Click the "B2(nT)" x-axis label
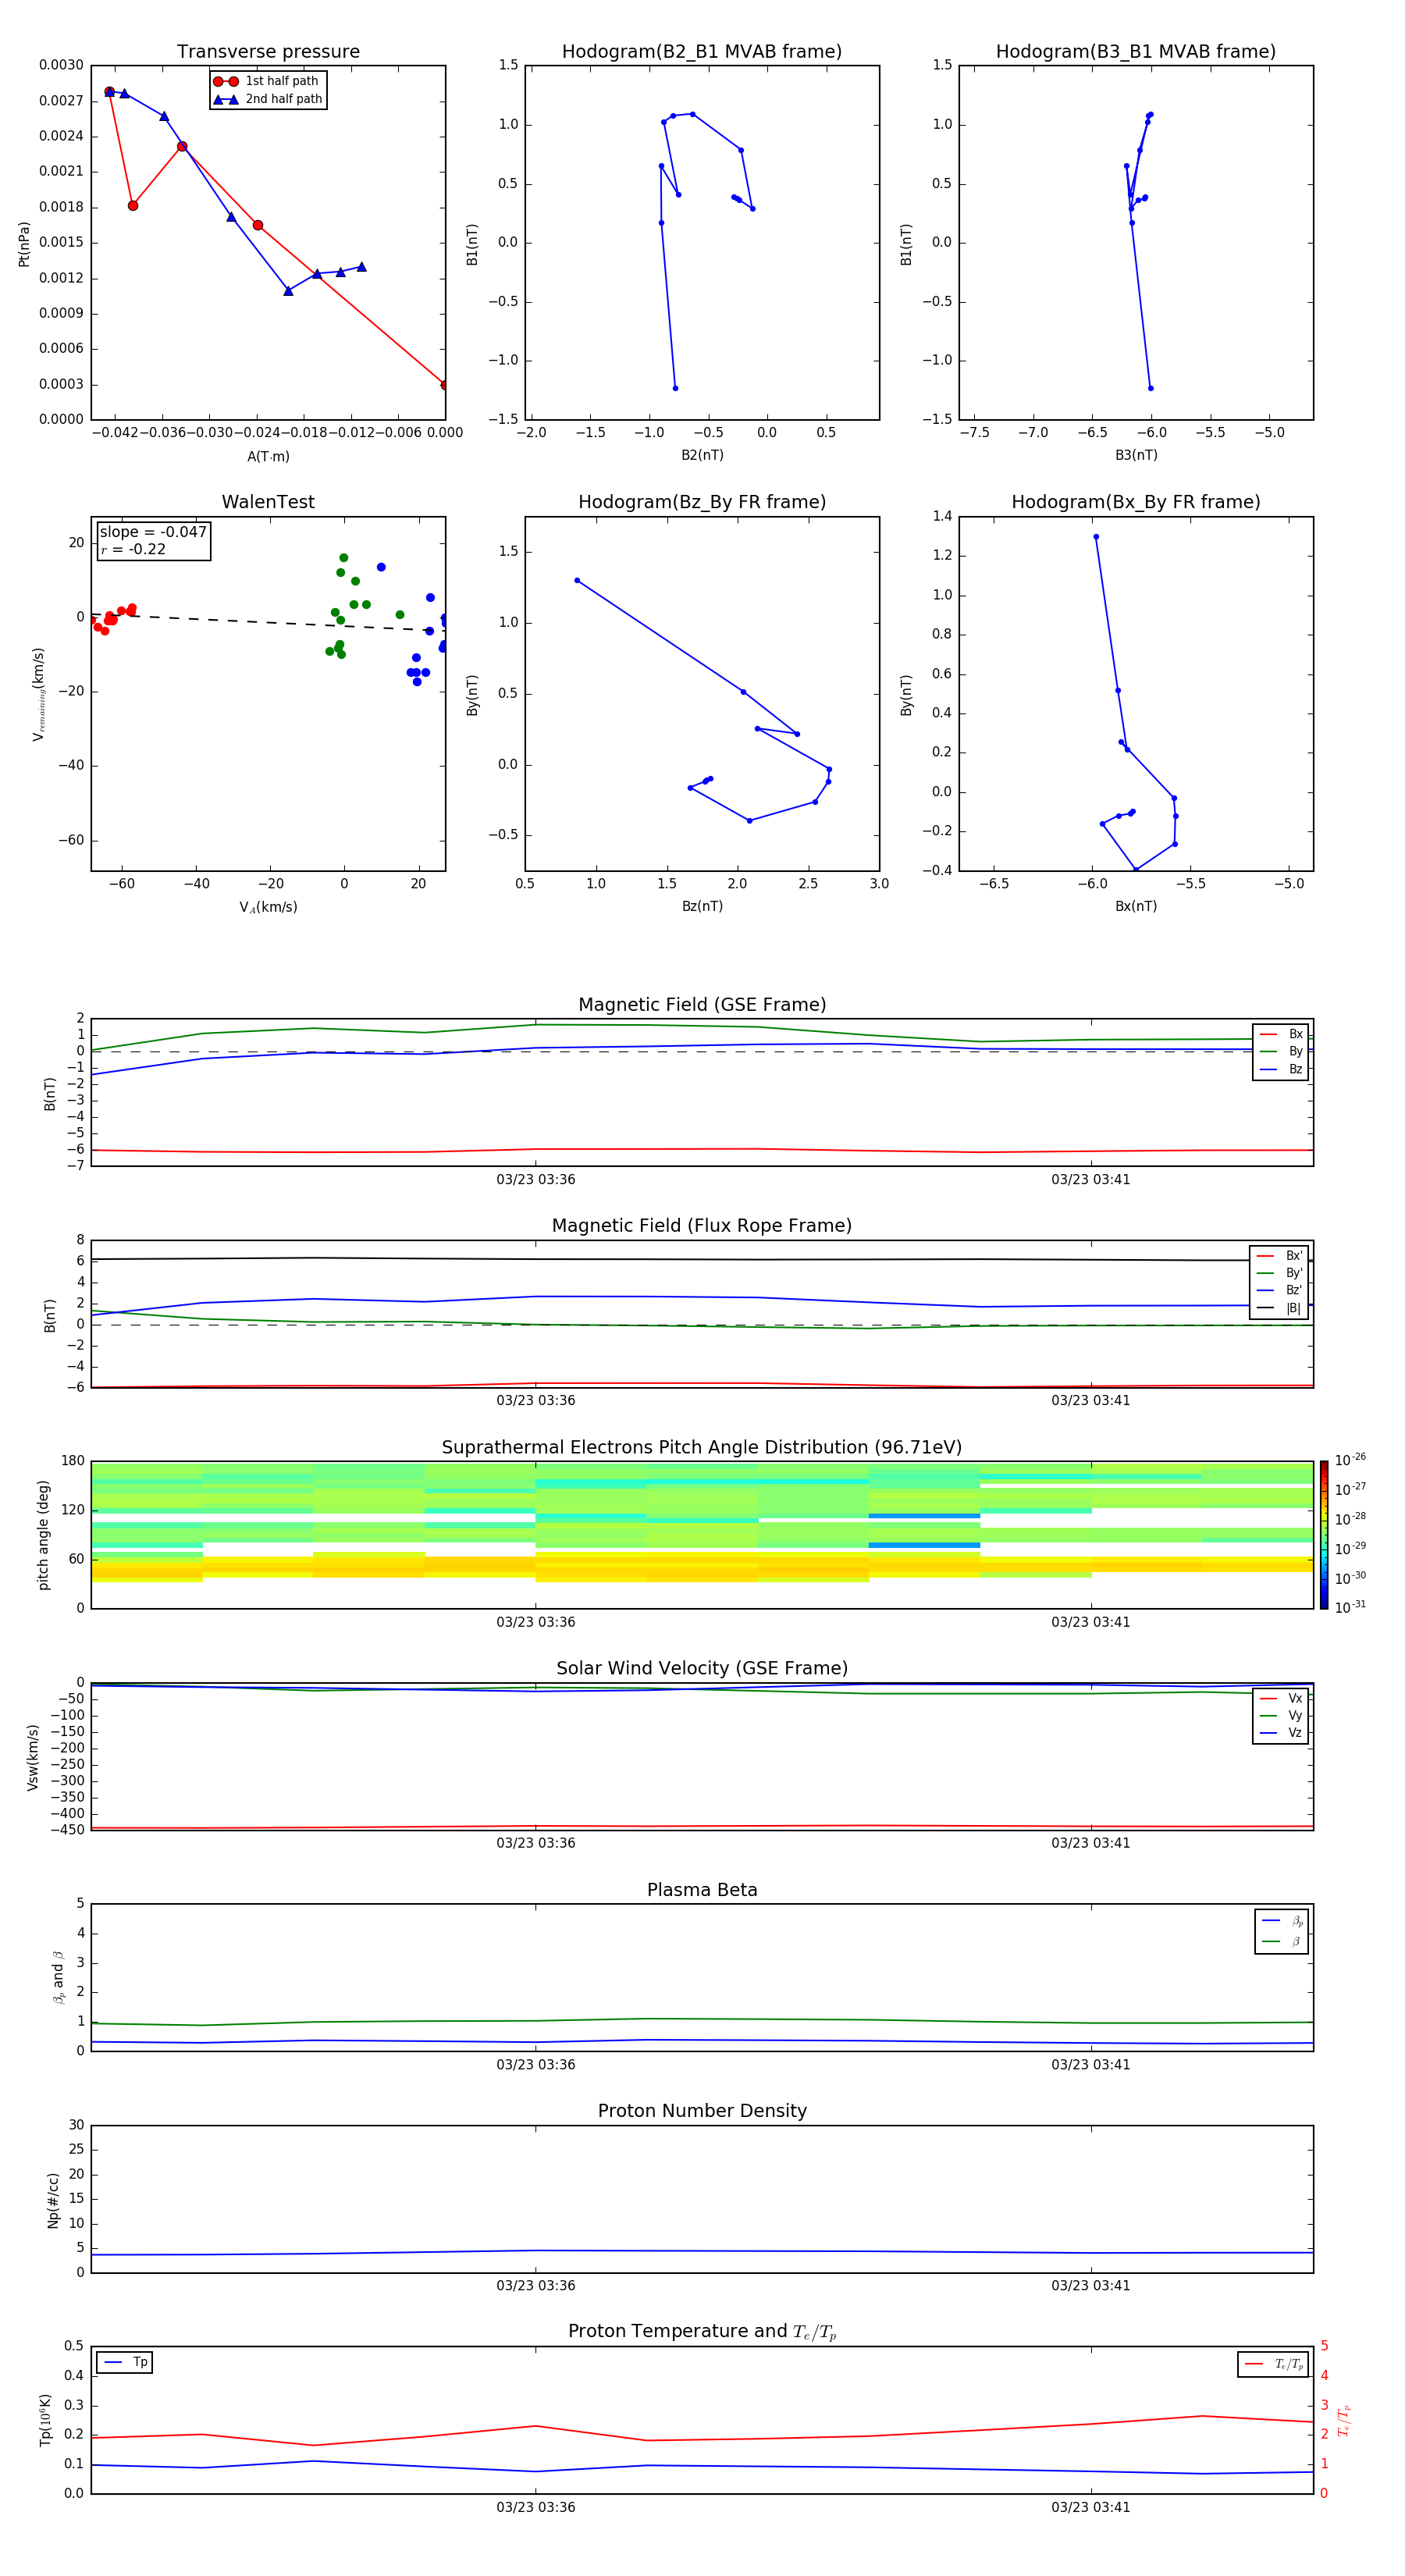Image resolution: width=1405 pixels, height=2576 pixels. pyautogui.click(x=702, y=455)
